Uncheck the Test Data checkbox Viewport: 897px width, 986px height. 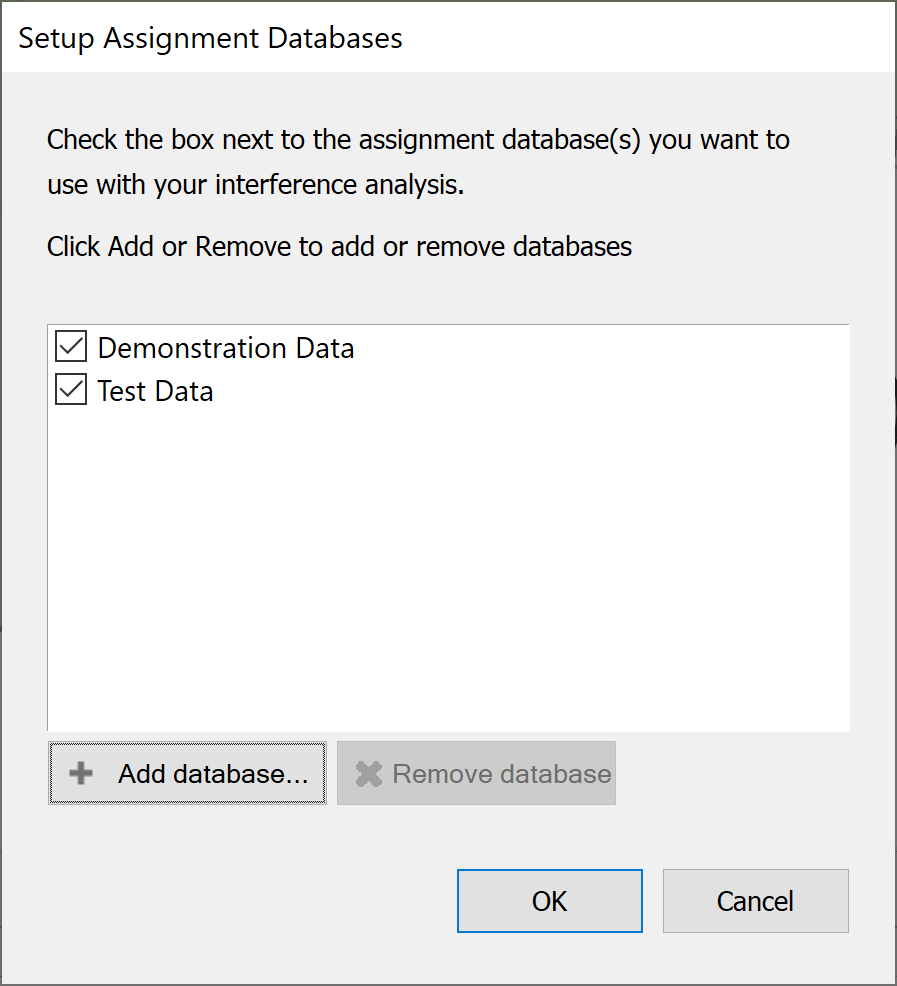pyautogui.click(x=70, y=390)
